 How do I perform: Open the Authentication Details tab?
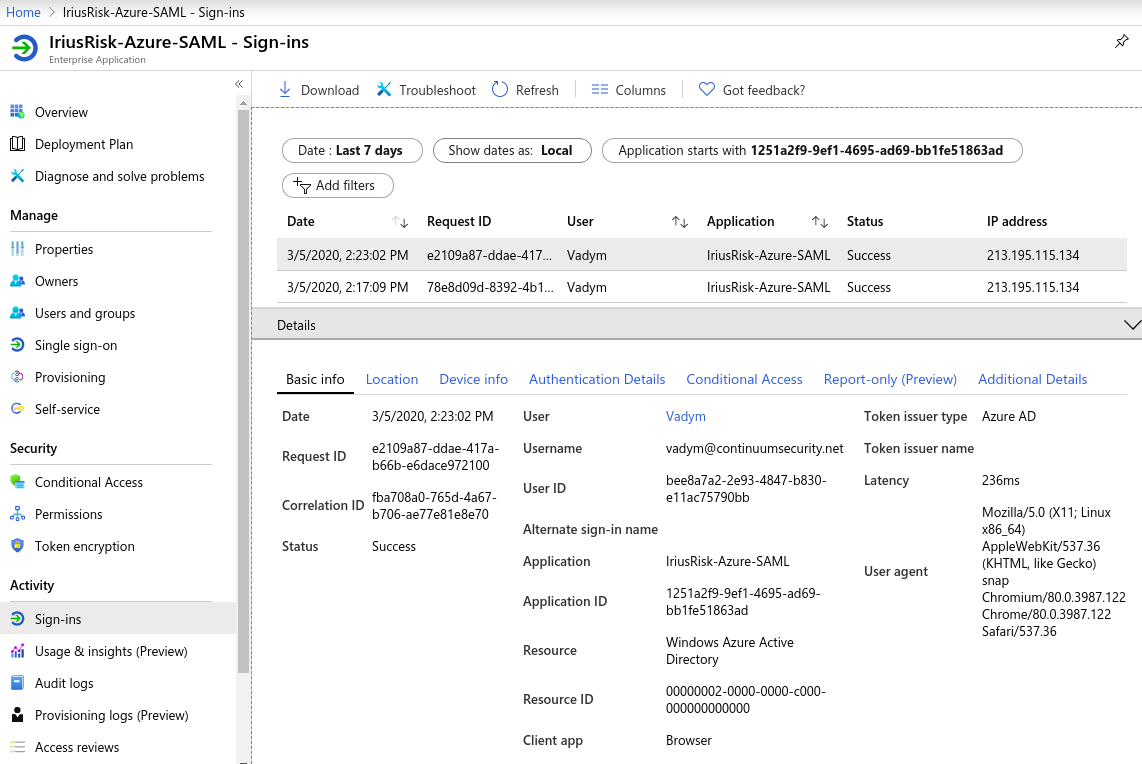coord(596,379)
